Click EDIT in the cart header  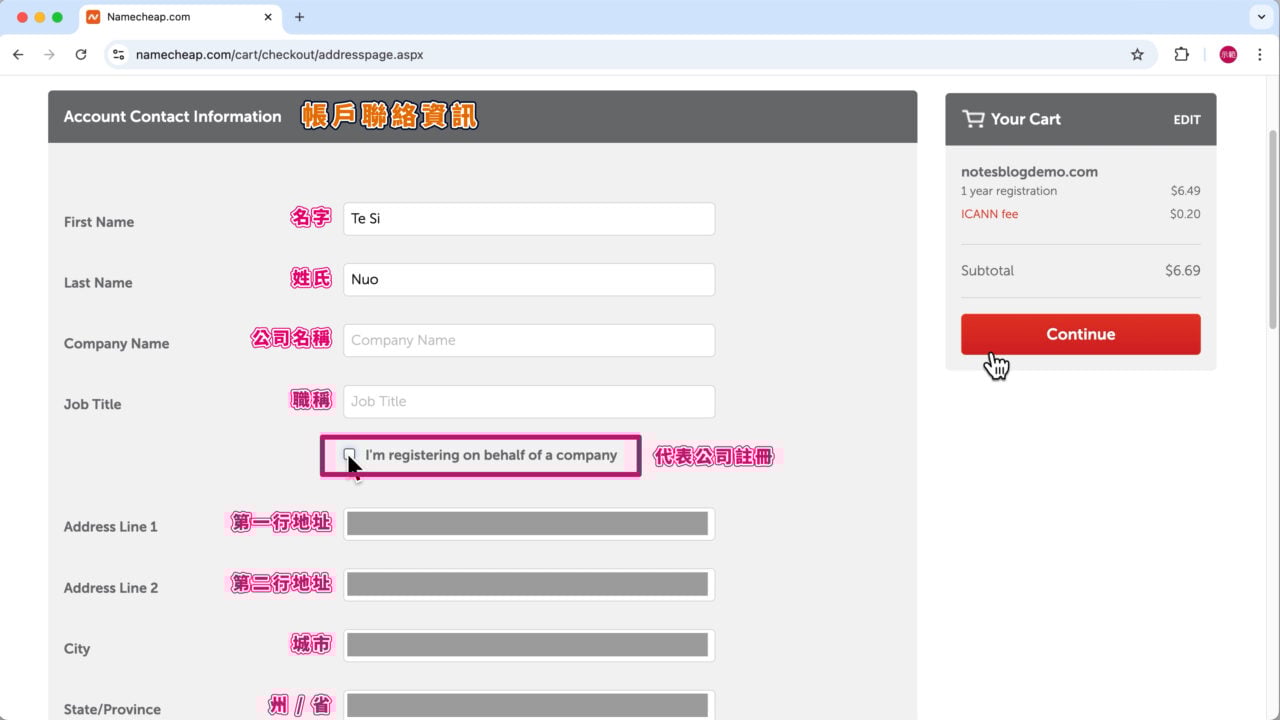(x=1186, y=120)
